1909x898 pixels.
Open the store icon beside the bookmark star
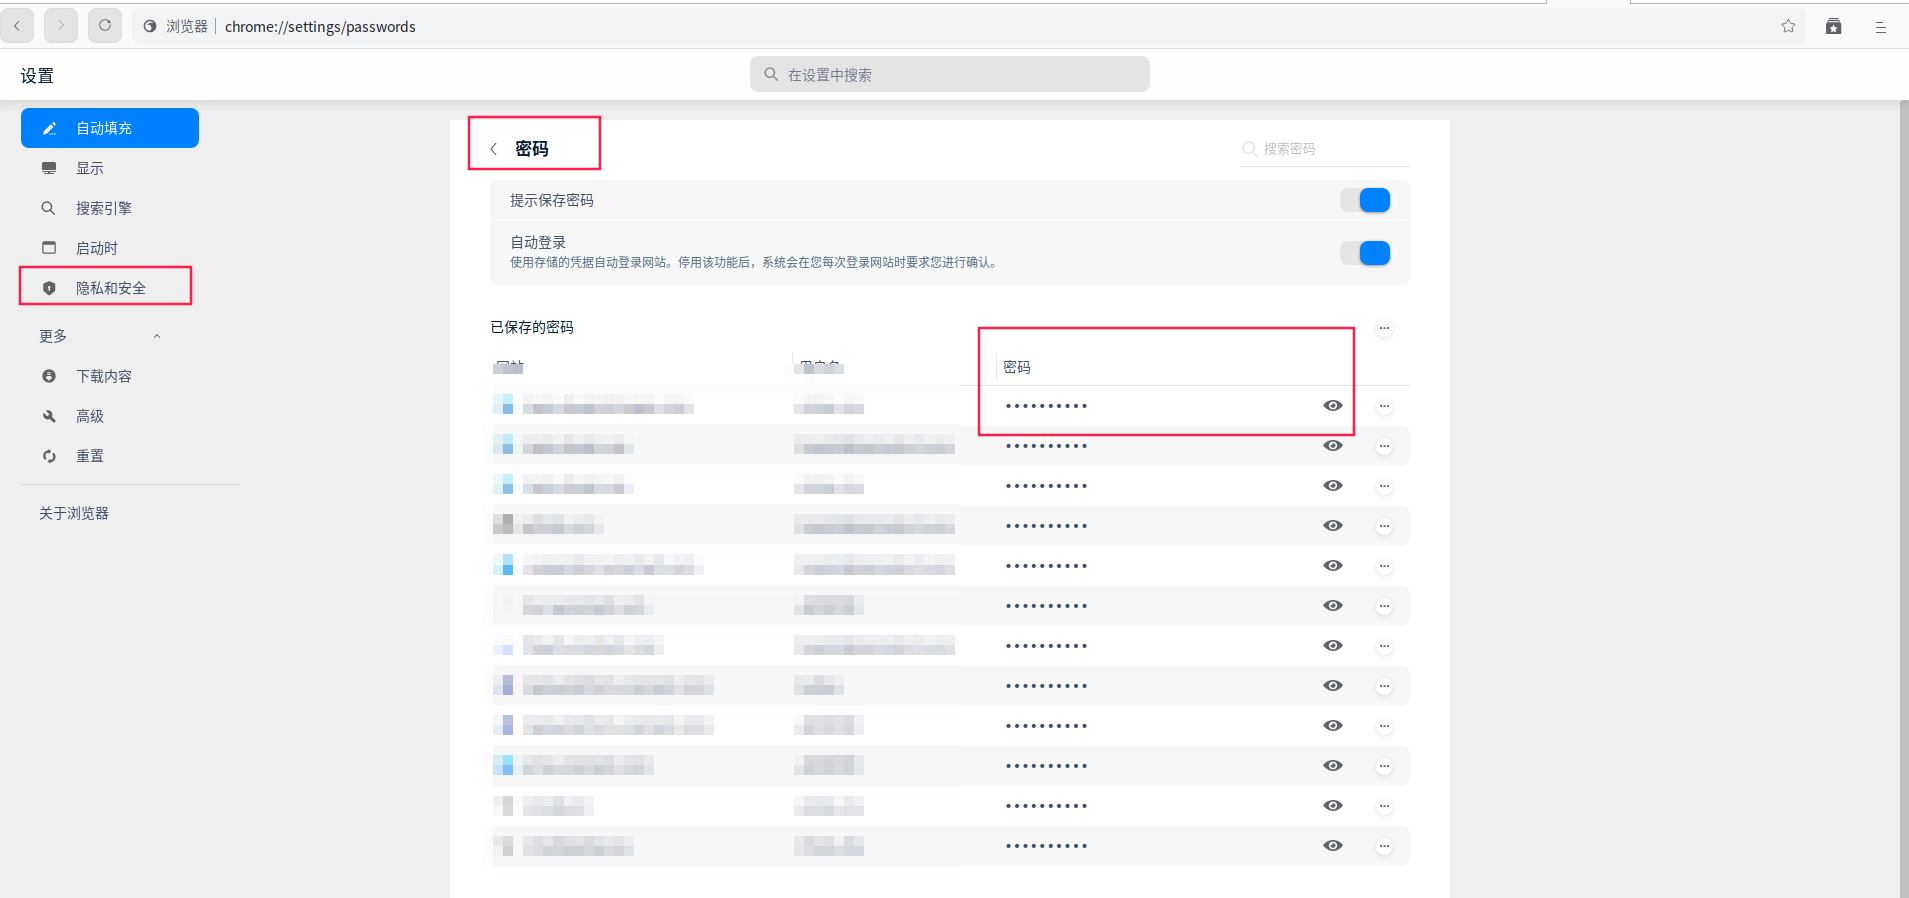pyautogui.click(x=1833, y=27)
